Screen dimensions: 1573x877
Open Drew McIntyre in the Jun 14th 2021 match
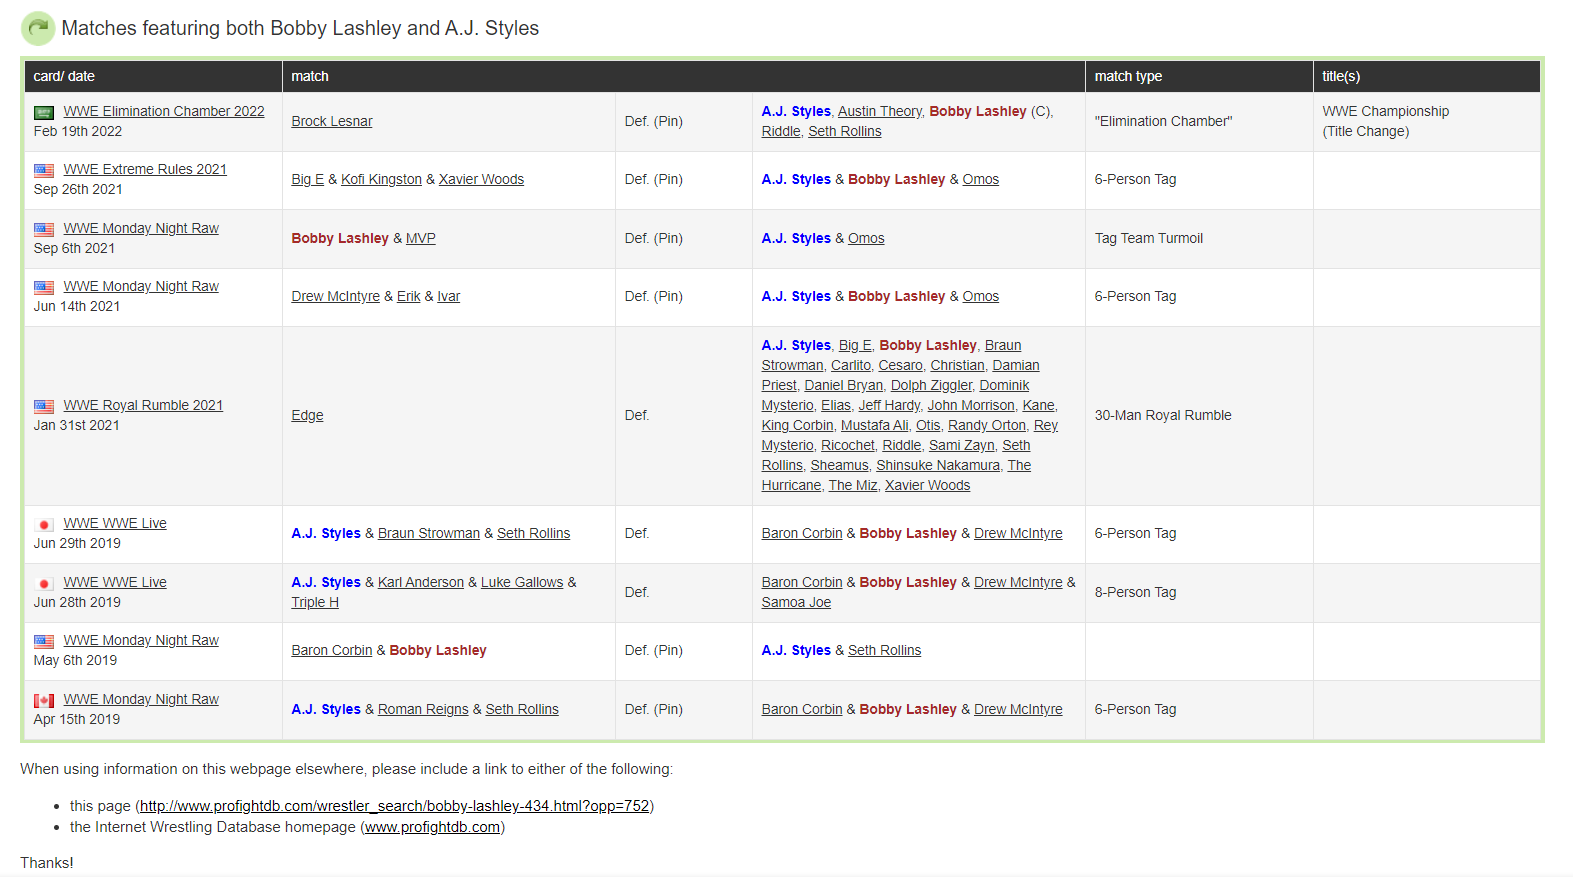(x=336, y=296)
